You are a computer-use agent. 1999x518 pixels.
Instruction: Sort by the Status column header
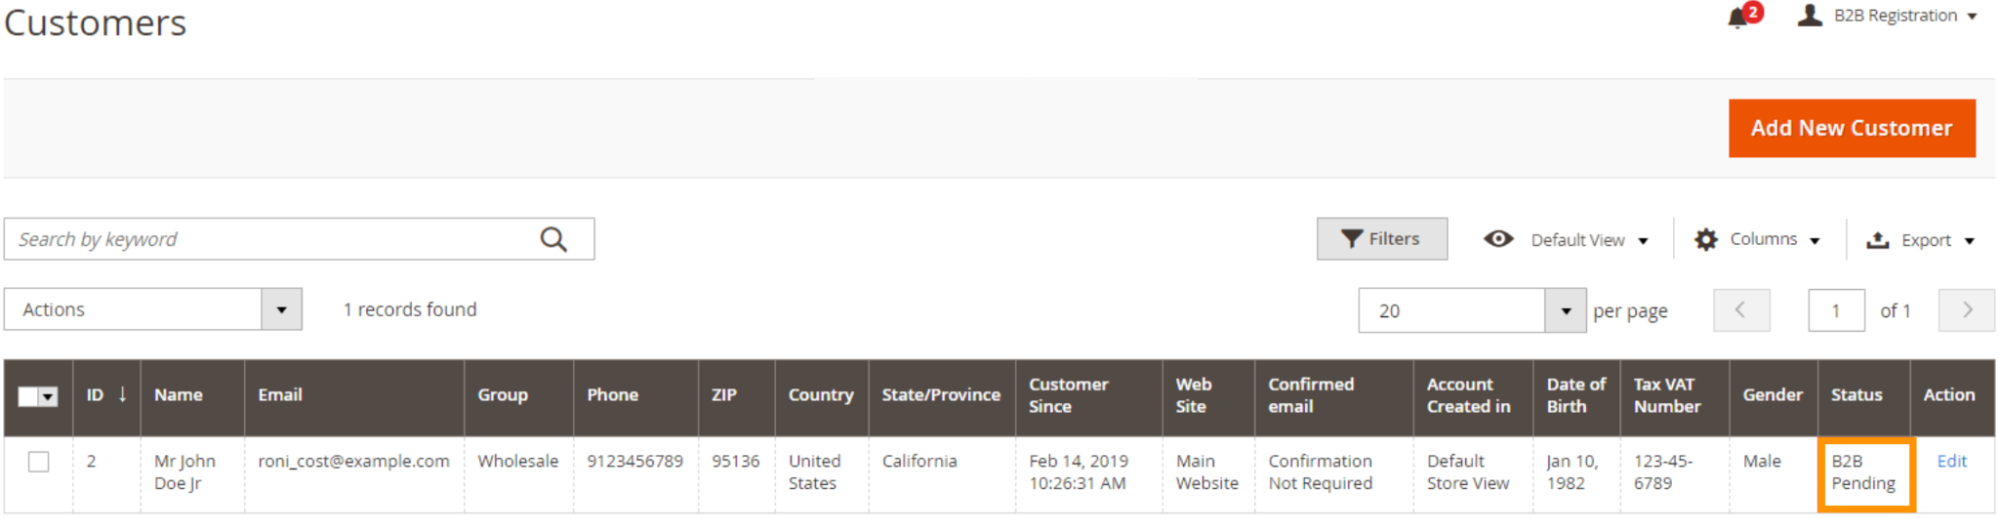pos(1856,395)
